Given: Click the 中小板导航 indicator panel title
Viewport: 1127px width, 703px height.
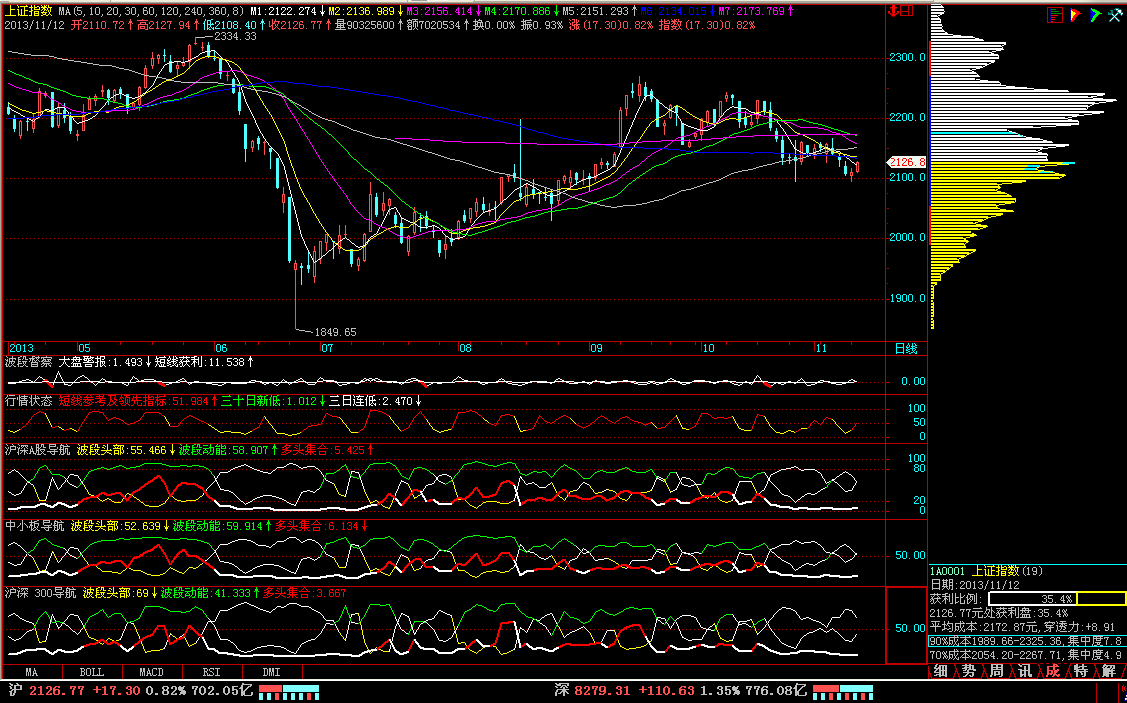Looking at the screenshot, I should tap(34, 526).
